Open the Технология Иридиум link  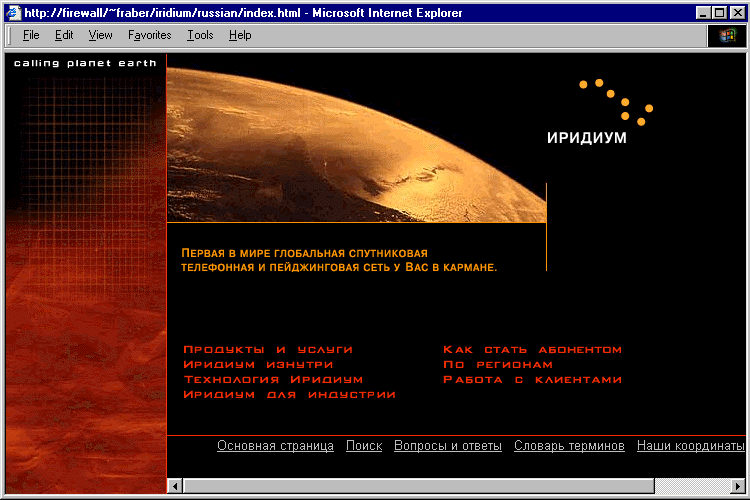click(x=274, y=379)
